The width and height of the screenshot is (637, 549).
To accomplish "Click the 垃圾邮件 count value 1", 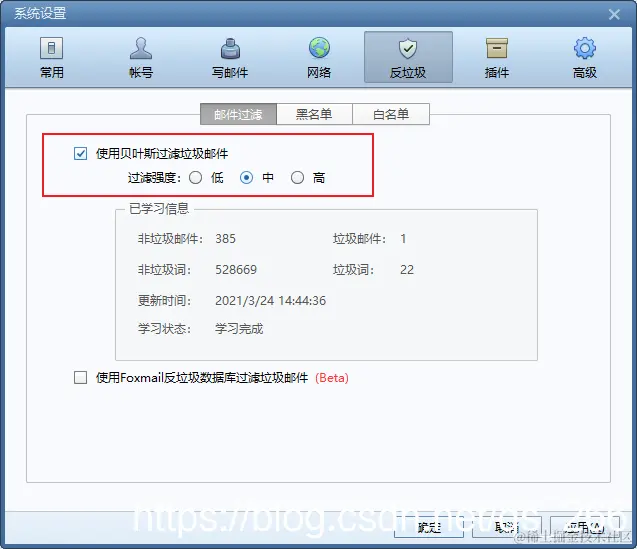I will (403, 239).
